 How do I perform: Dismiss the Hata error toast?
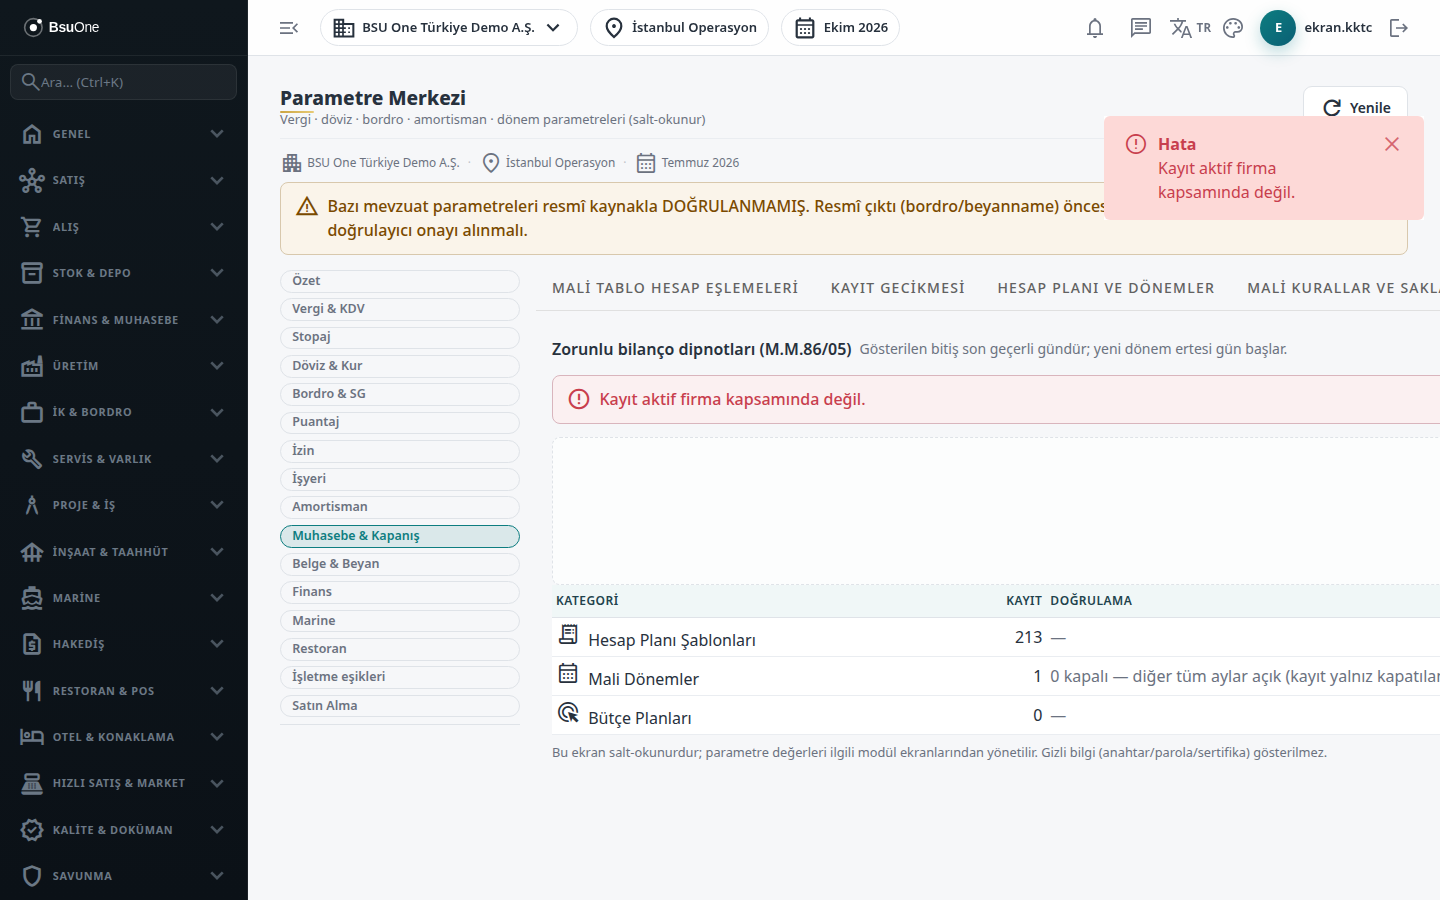(x=1392, y=144)
